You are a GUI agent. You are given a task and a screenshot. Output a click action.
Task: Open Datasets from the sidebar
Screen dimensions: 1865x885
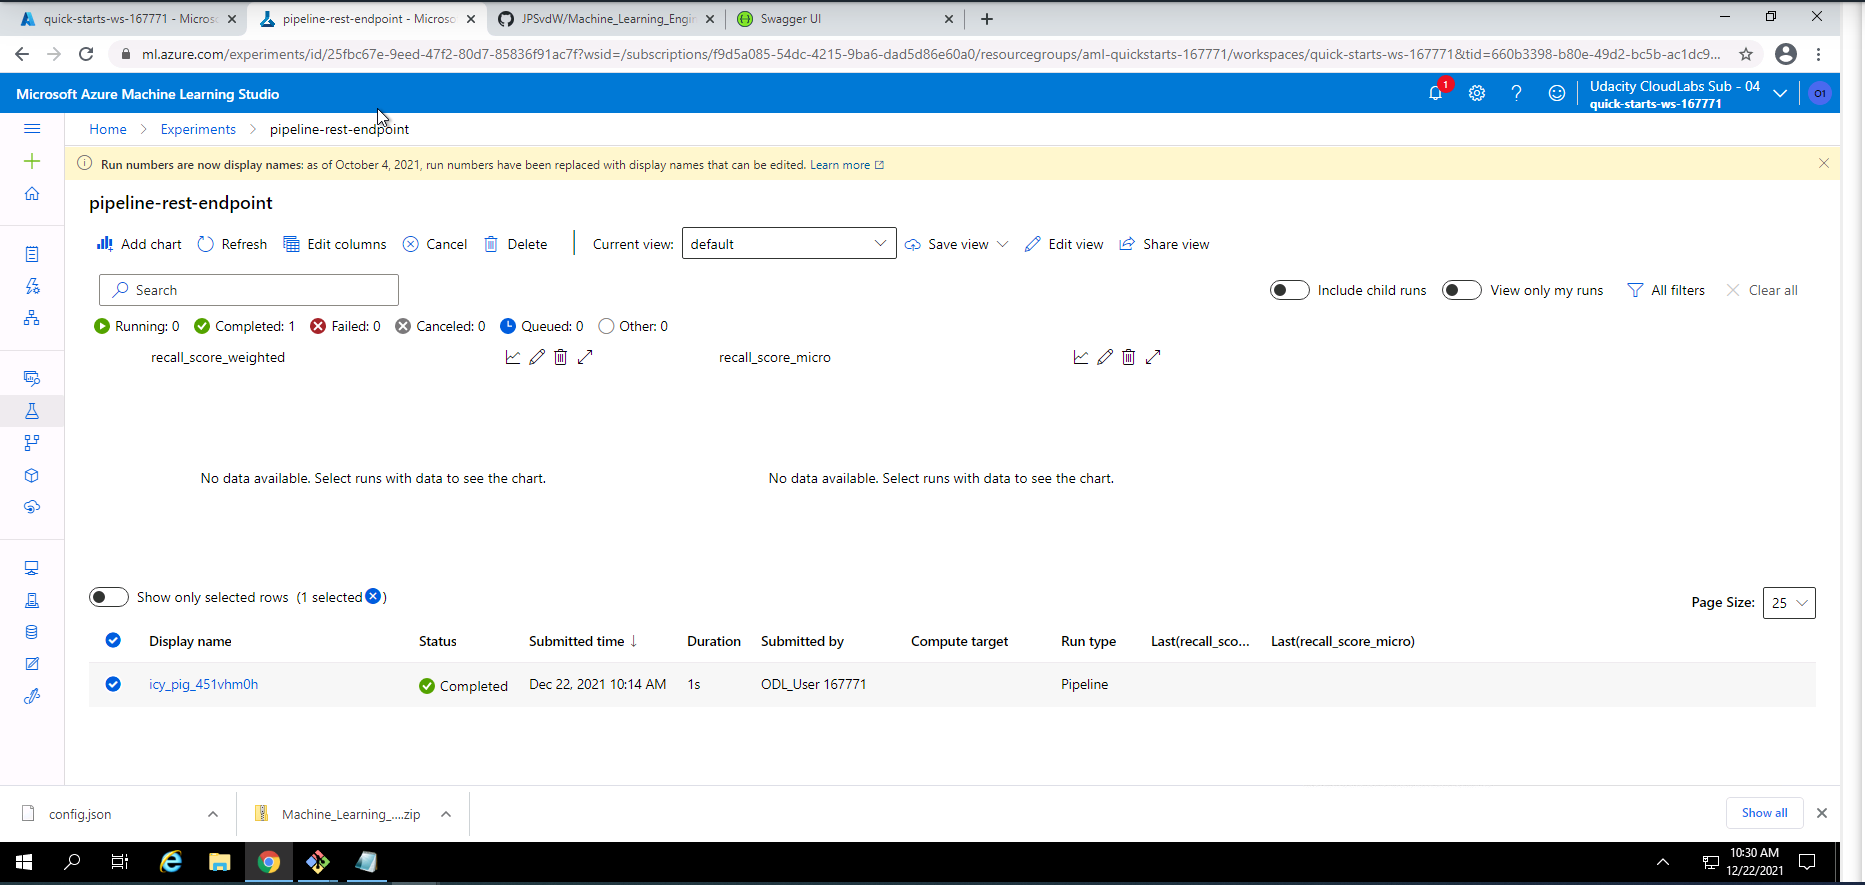coord(32,378)
